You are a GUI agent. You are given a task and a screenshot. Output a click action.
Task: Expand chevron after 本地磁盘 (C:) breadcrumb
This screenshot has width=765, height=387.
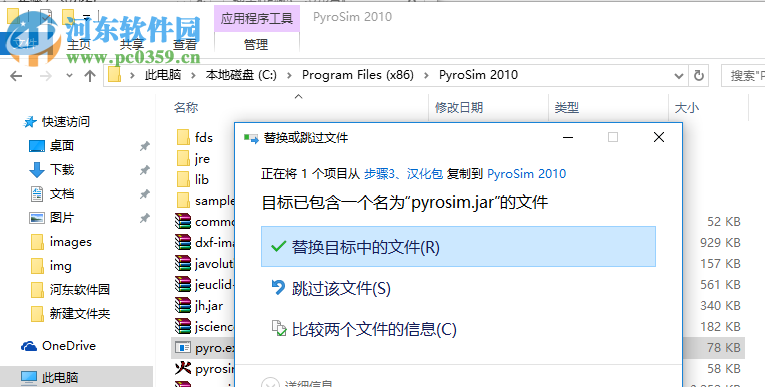(290, 76)
